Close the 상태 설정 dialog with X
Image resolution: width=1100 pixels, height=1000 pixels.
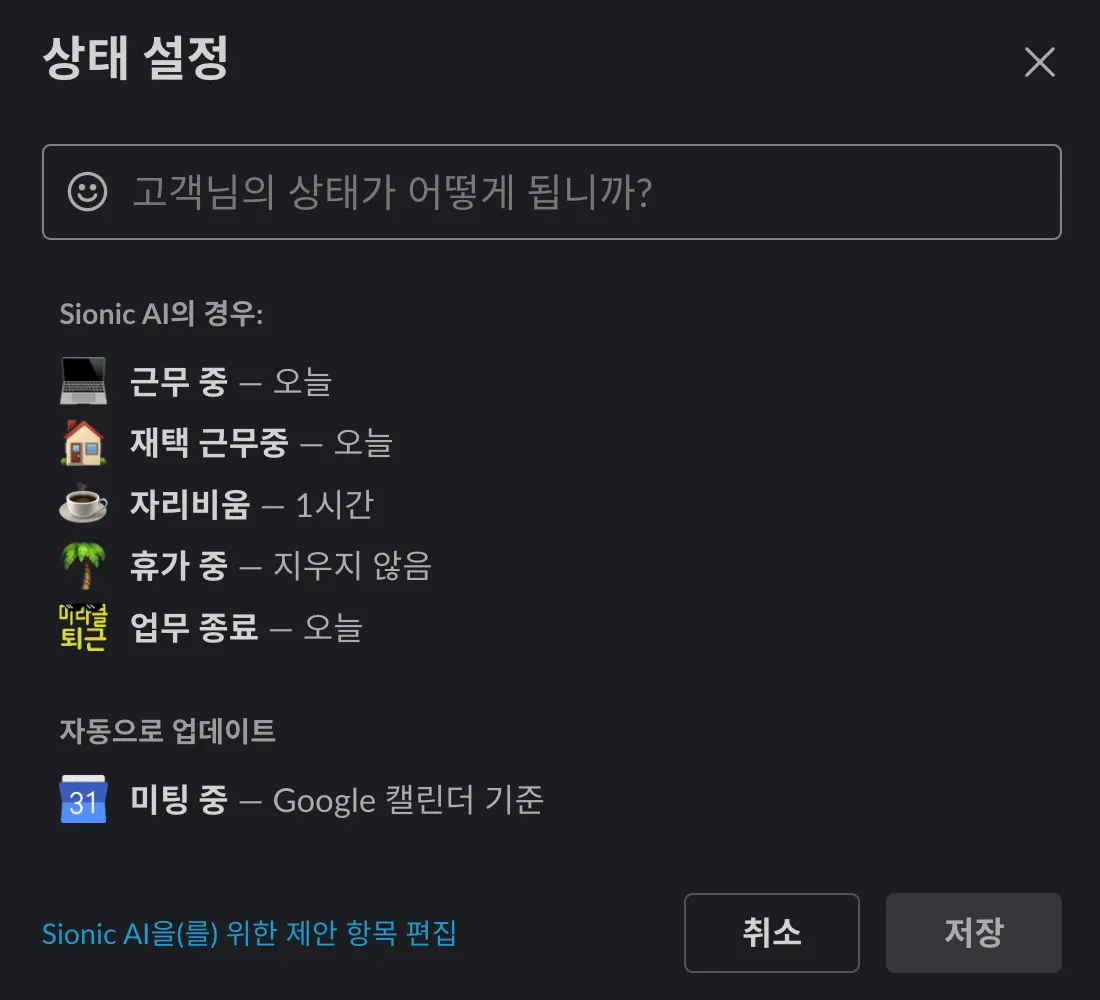pos(1039,63)
